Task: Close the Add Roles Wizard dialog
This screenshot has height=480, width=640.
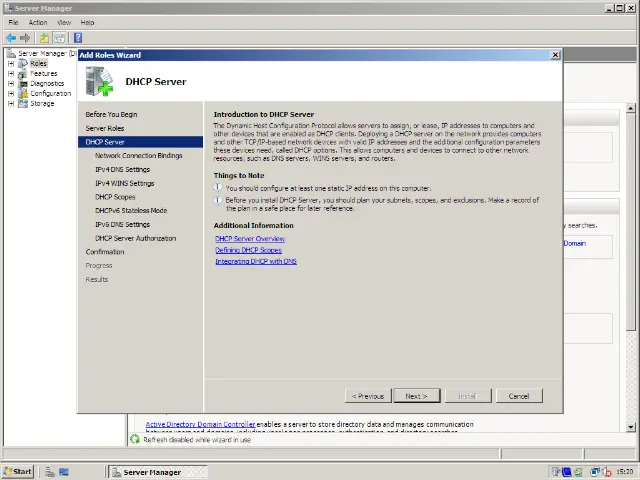Action: pos(555,55)
